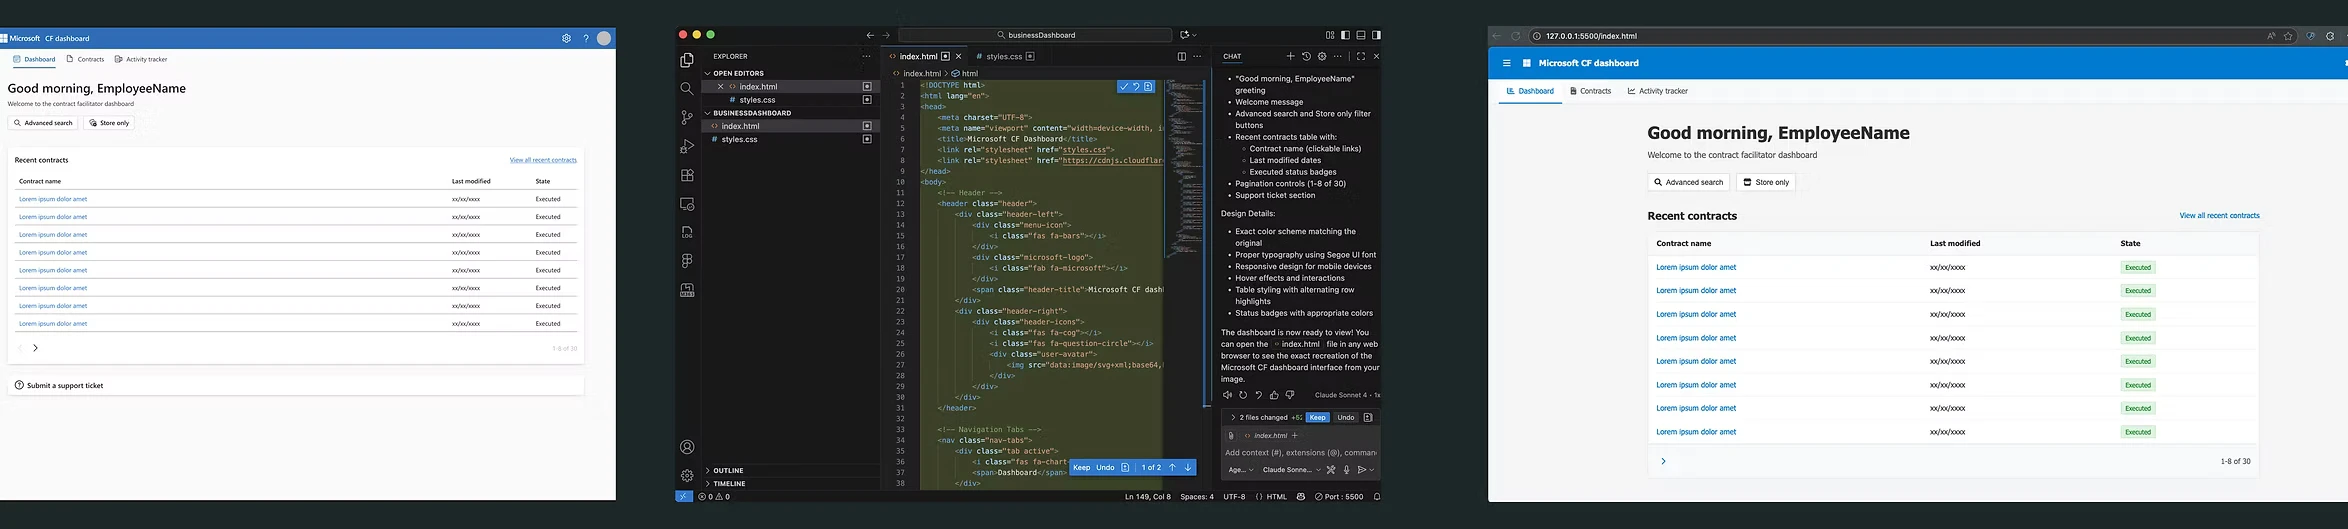Show chat history icon in Chat panel

coord(1306,56)
